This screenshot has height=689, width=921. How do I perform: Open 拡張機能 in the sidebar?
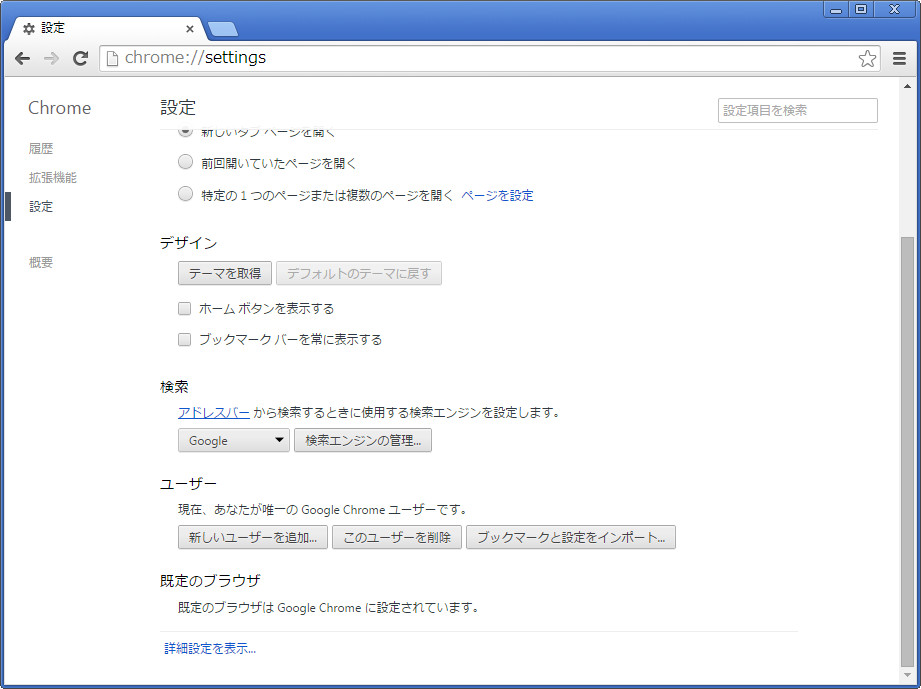[x=52, y=177]
